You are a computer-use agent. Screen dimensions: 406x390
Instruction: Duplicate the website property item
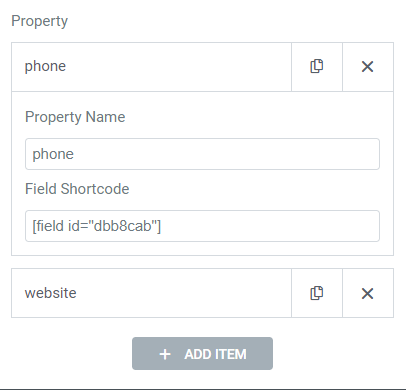[317, 293]
